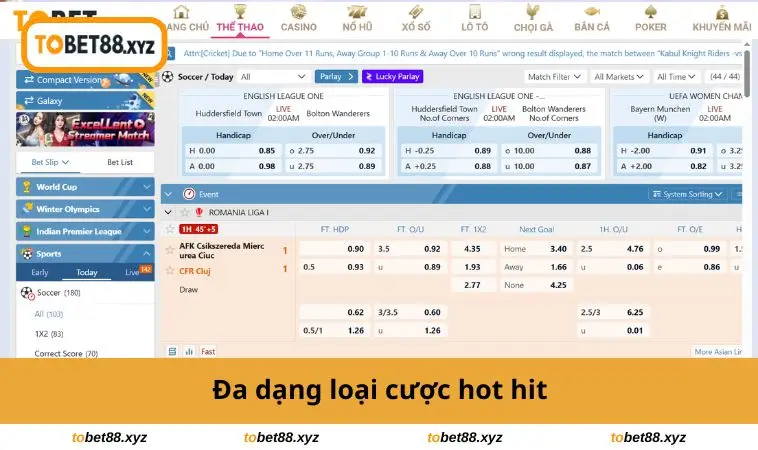Click the Fast bet label

click(208, 351)
